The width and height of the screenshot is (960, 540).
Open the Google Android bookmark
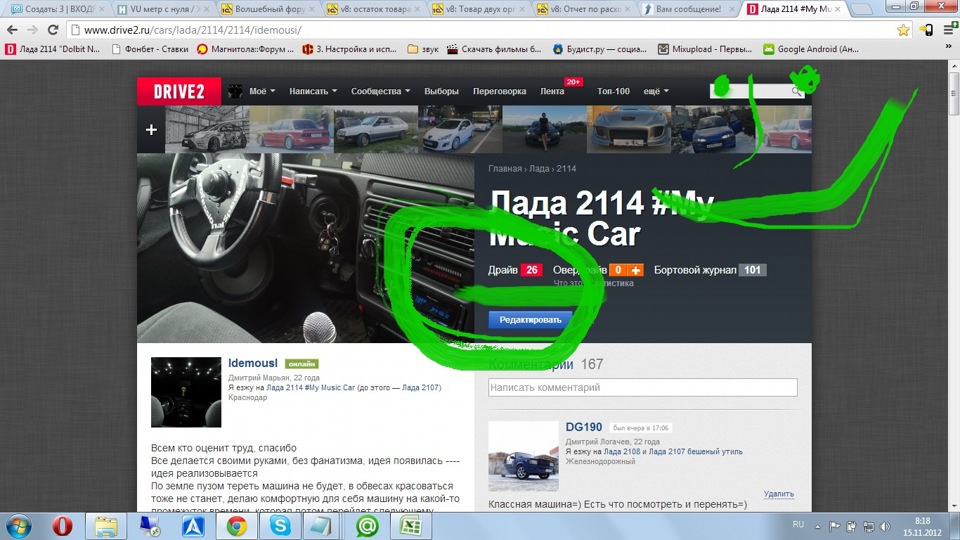click(811, 49)
